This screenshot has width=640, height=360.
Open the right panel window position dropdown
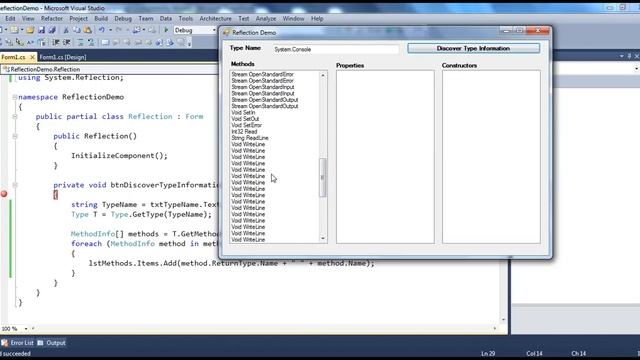[622, 56]
